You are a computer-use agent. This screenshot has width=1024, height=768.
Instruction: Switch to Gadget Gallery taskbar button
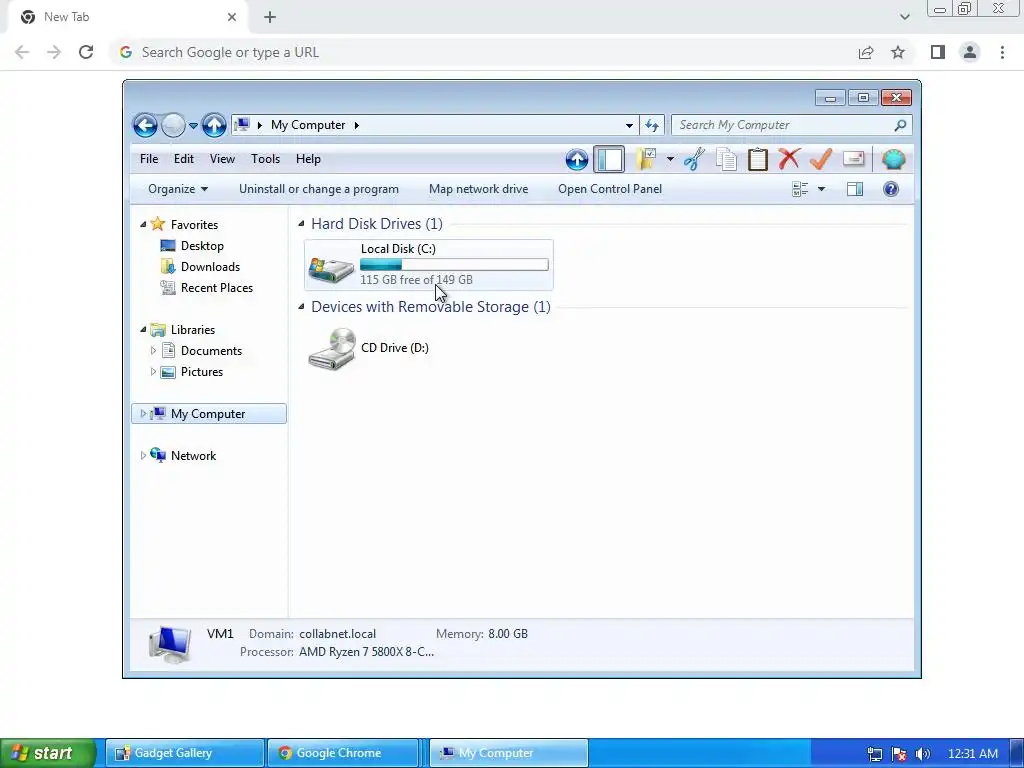(x=185, y=753)
